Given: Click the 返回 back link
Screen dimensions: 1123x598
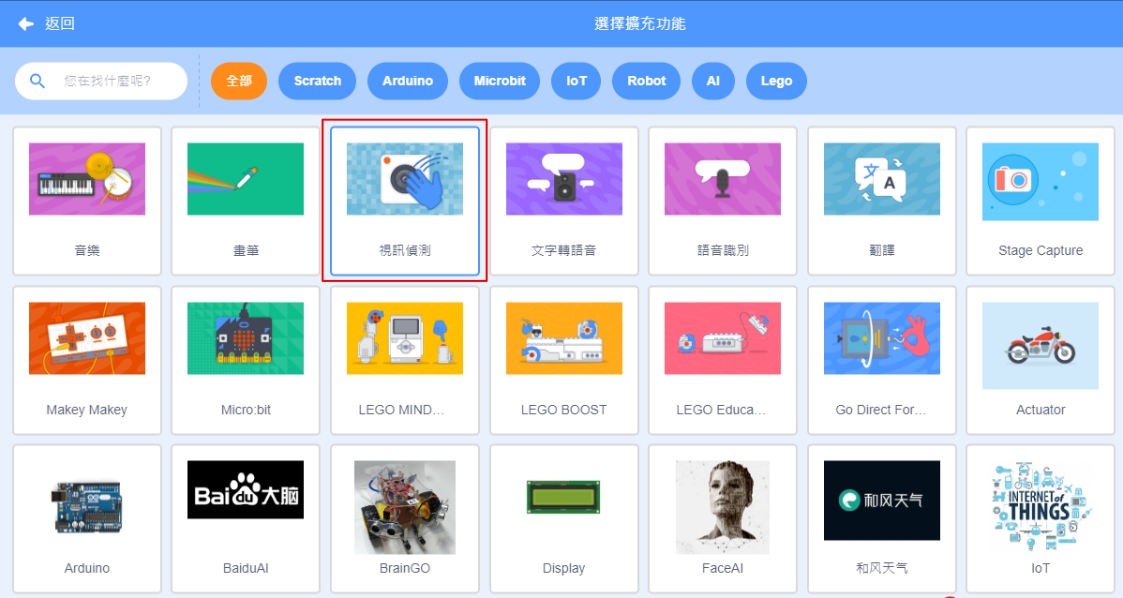Looking at the screenshot, I should point(59,23).
